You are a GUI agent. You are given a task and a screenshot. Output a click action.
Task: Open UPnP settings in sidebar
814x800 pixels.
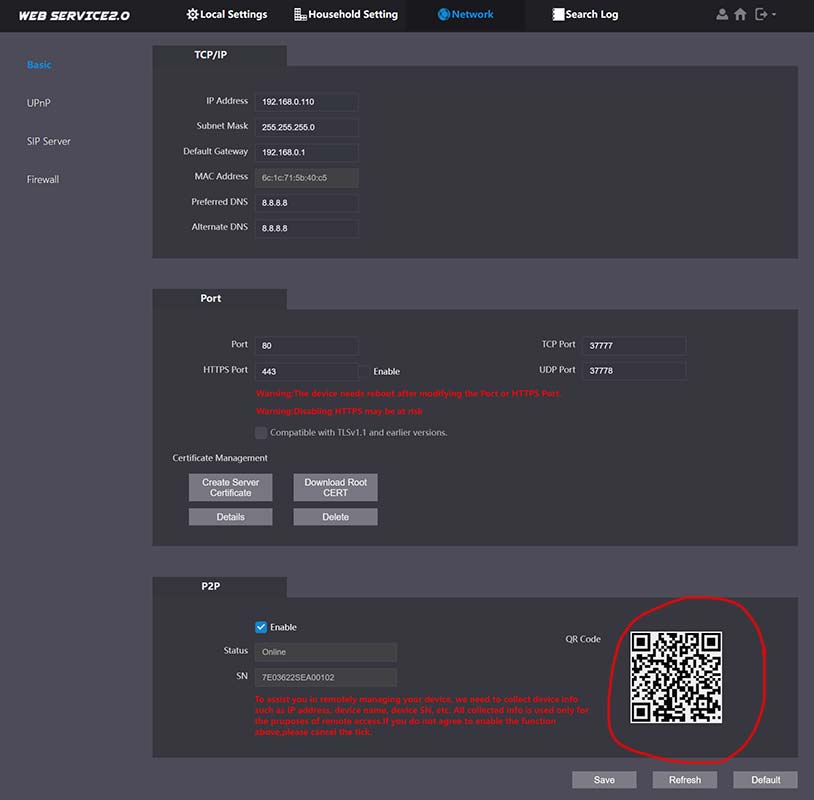point(38,103)
